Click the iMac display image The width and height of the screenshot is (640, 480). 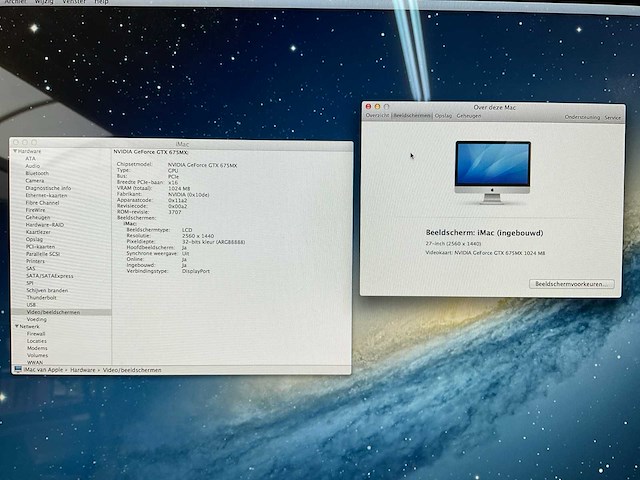point(493,172)
